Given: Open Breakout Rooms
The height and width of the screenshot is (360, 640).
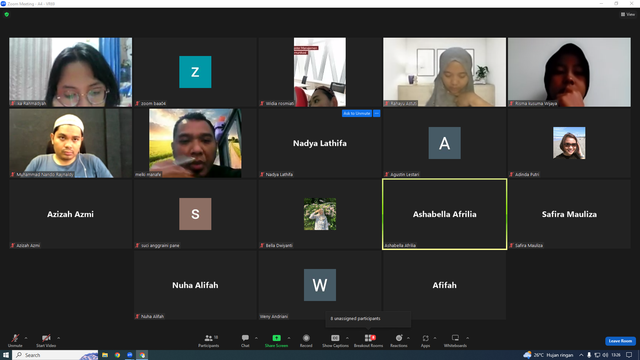Looking at the screenshot, I should (x=369, y=340).
